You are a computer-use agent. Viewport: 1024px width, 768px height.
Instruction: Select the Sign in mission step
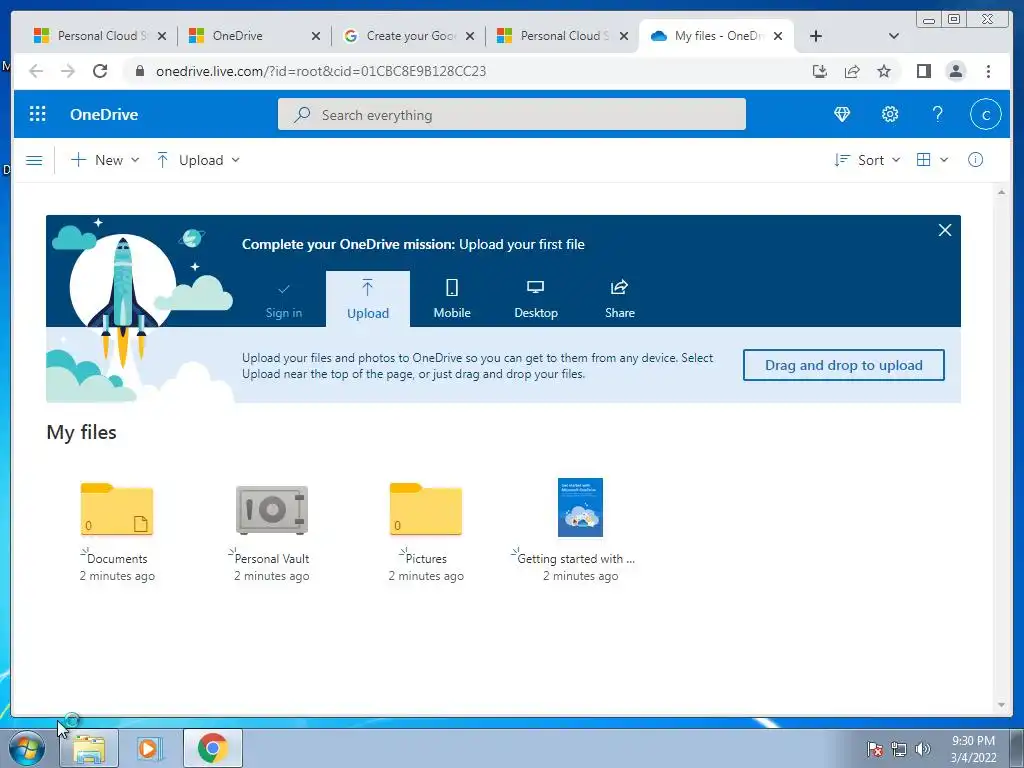(x=283, y=300)
